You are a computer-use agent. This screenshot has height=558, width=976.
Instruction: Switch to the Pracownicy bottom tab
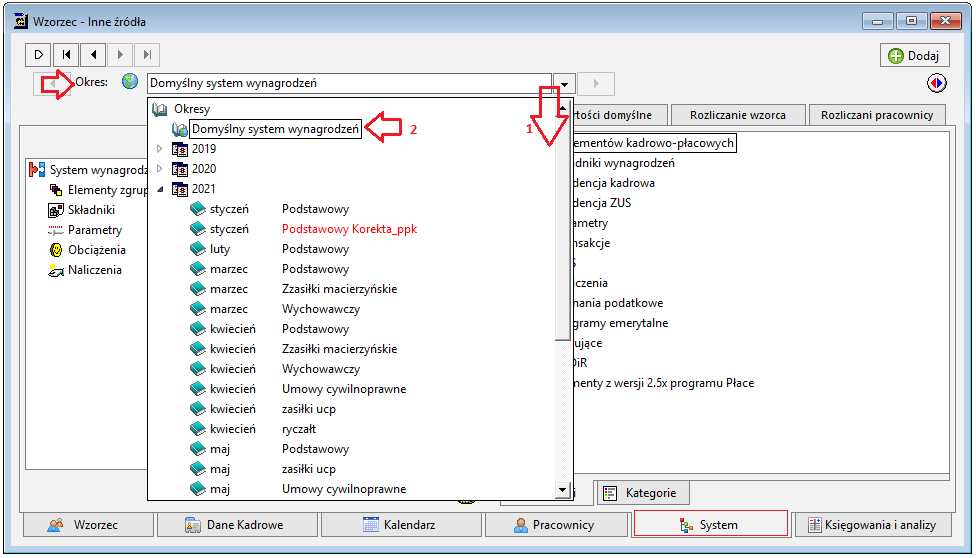[x=556, y=525]
